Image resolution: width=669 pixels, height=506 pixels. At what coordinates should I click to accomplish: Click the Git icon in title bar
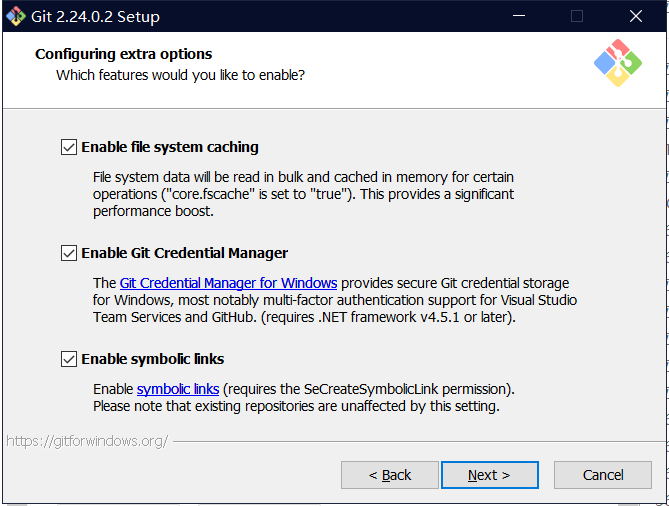16,16
